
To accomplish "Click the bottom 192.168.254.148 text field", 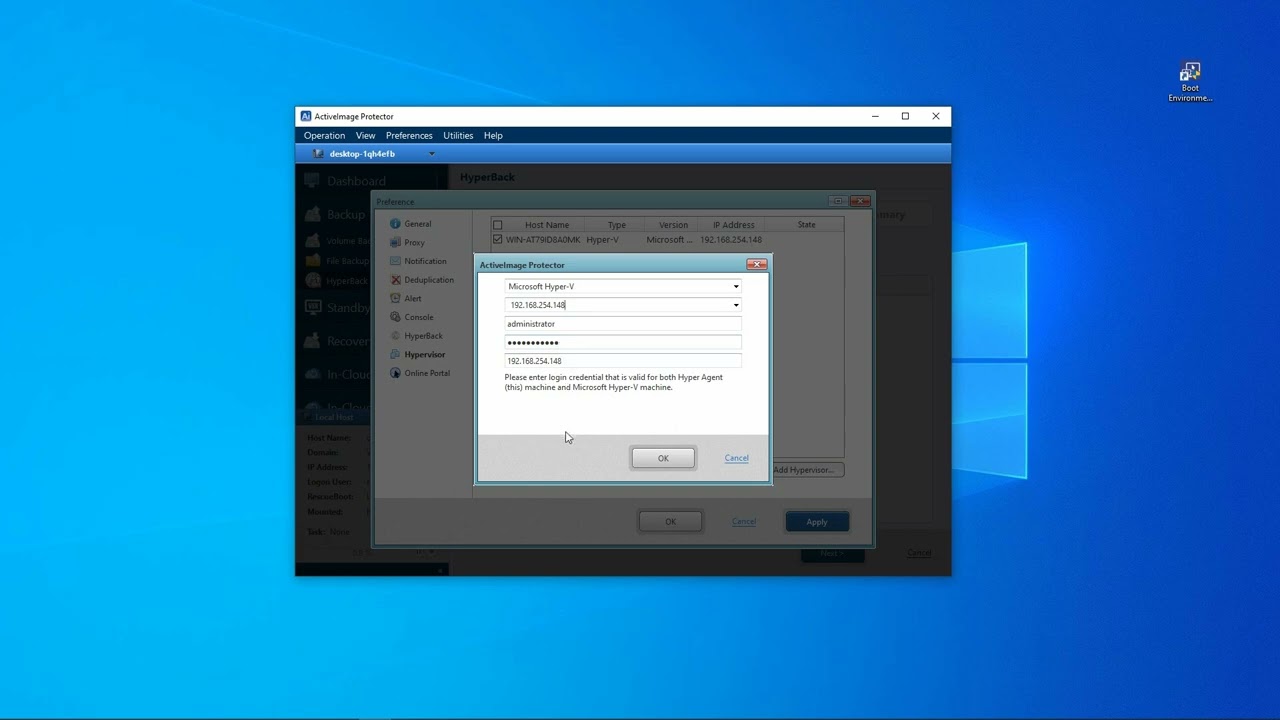I will pos(623,361).
